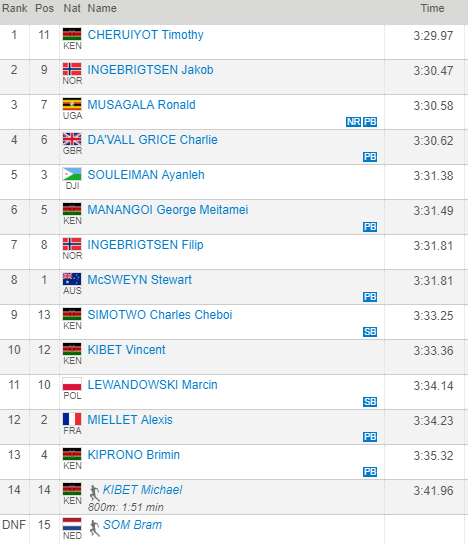Click the Djibouti flag next to SOULEIMAN
This screenshot has height=545, width=468.
coord(72,174)
